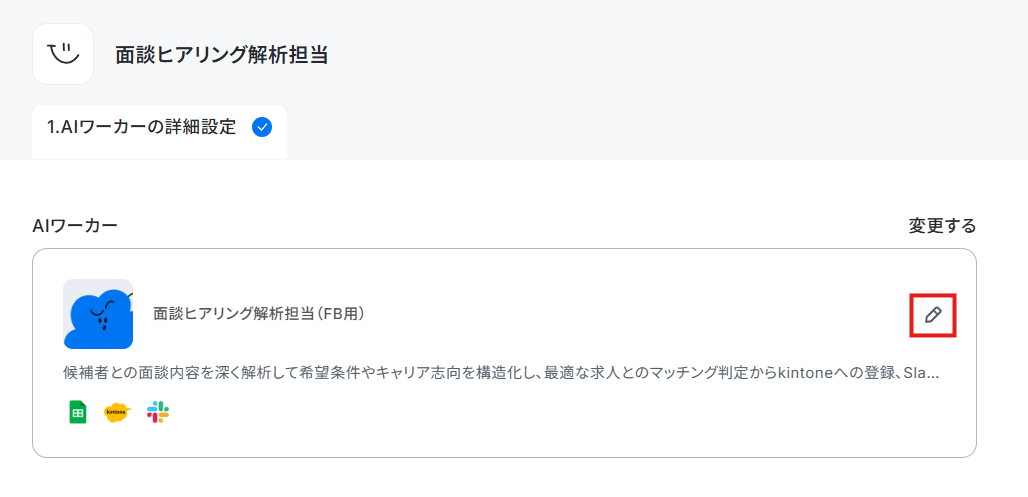The width and height of the screenshot is (1028, 497).
Task: Select the colorful Slack integration icon
Action: 158,412
